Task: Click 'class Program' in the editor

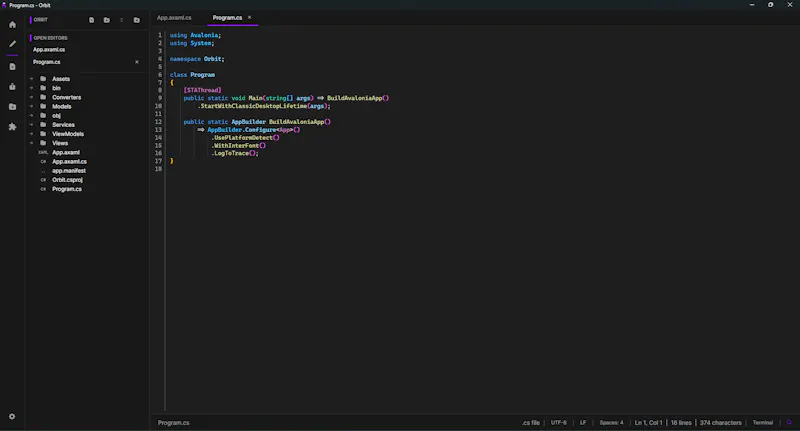Action: (x=192, y=74)
